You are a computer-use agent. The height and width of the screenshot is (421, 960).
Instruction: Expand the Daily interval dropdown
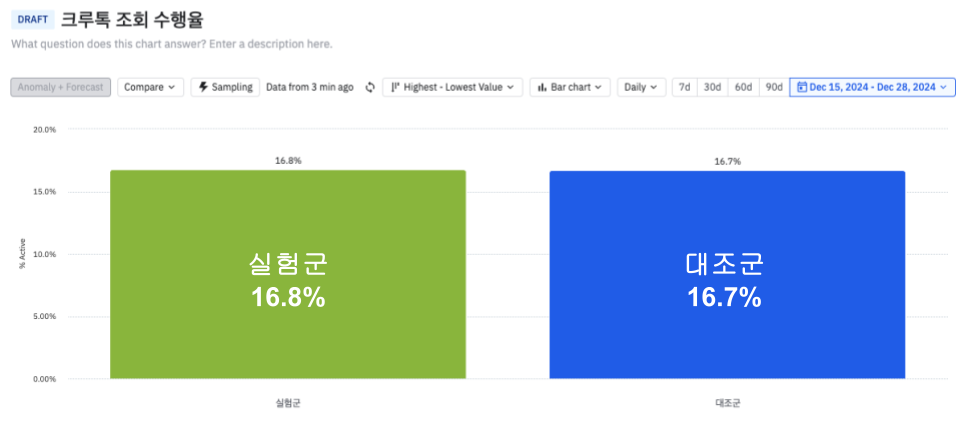(641, 87)
